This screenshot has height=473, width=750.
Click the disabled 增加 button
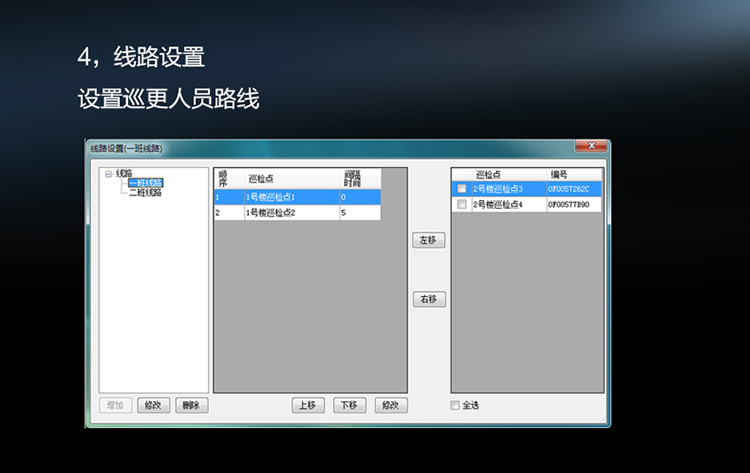pos(115,405)
